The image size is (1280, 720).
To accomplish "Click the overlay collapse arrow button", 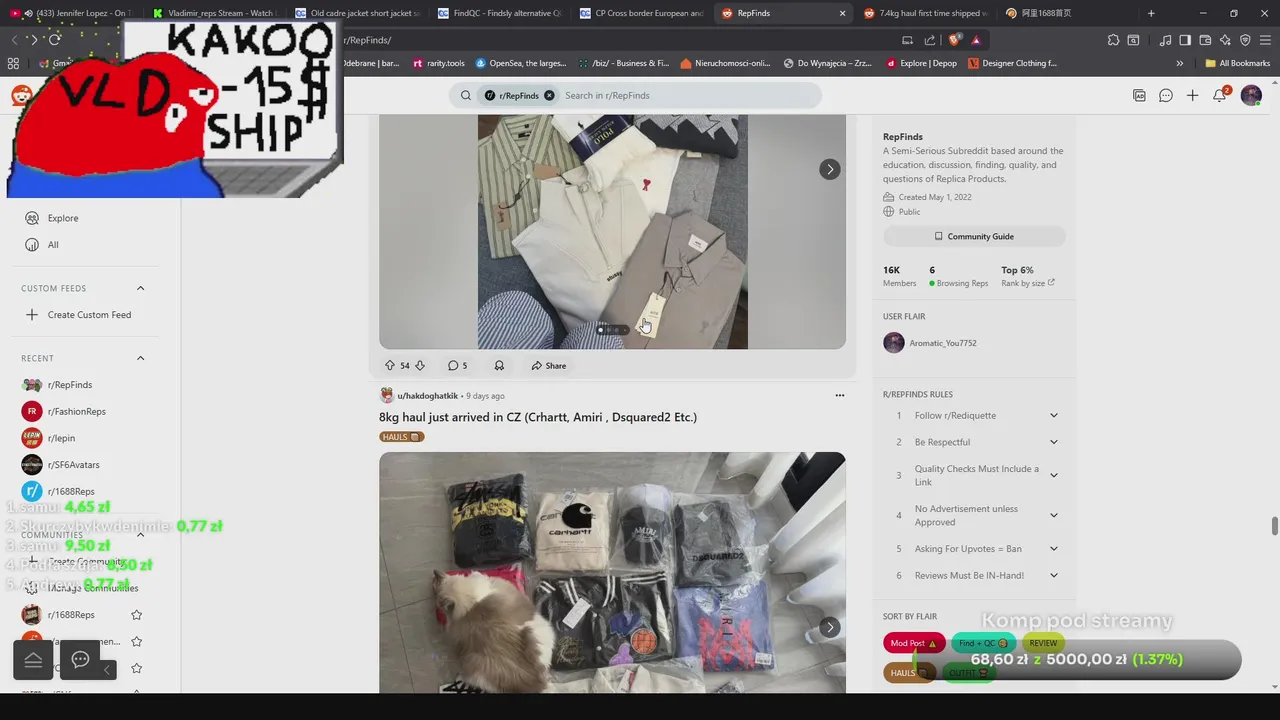I will (x=108, y=668).
